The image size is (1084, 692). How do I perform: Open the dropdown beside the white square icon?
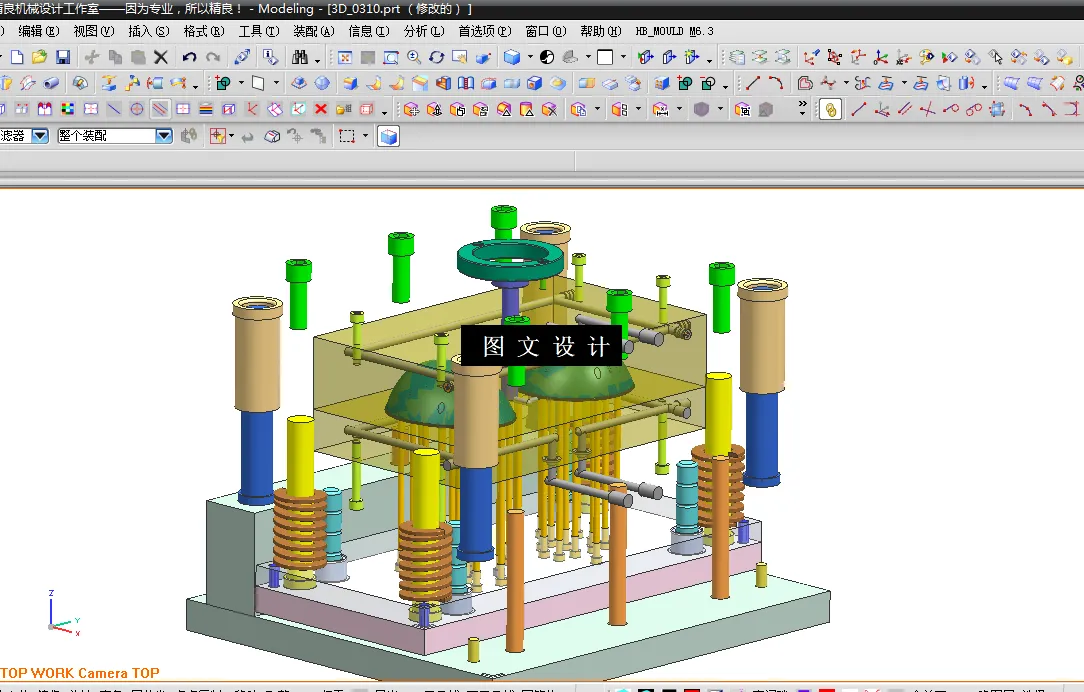point(623,57)
